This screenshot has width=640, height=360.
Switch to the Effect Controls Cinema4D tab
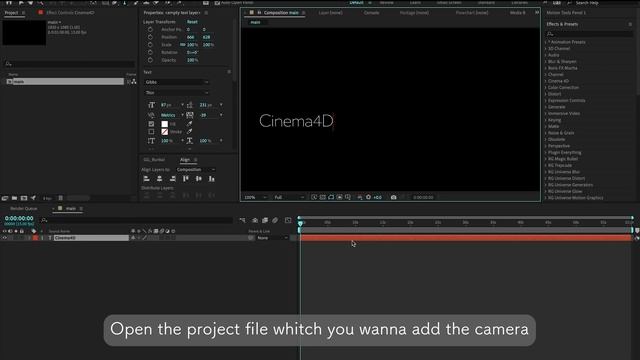pos(70,13)
